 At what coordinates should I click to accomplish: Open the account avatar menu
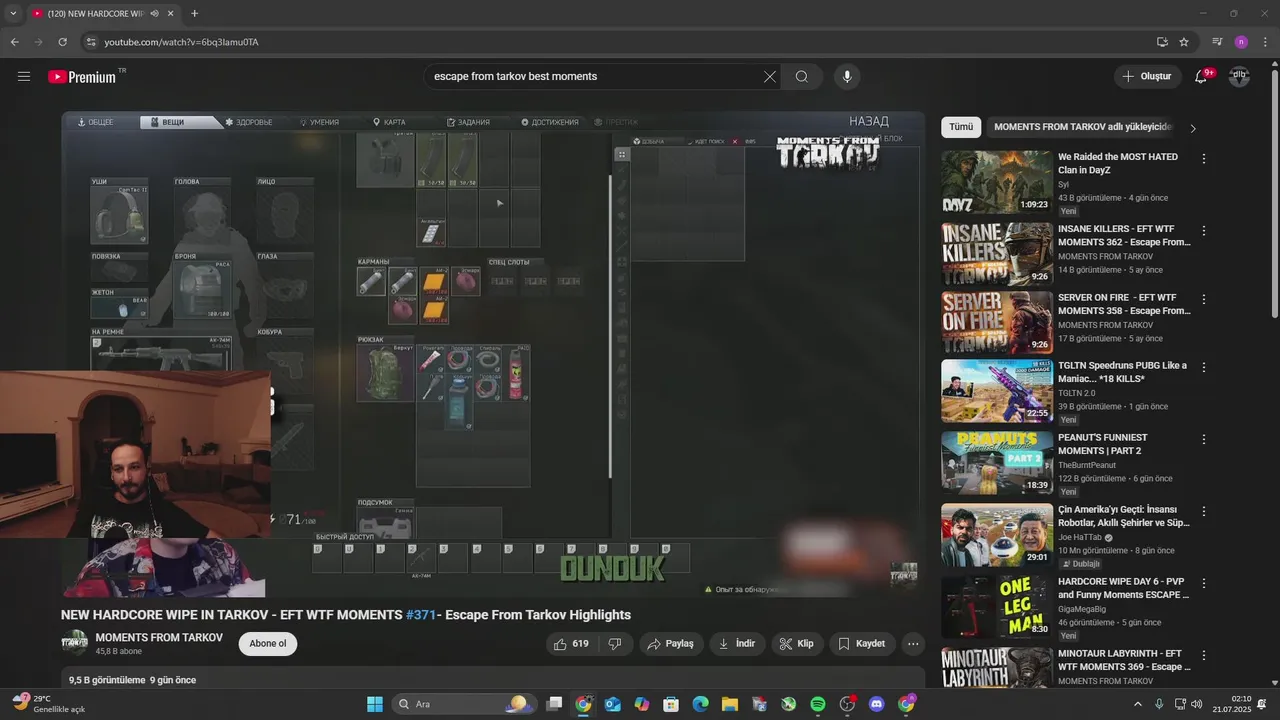click(x=1239, y=76)
